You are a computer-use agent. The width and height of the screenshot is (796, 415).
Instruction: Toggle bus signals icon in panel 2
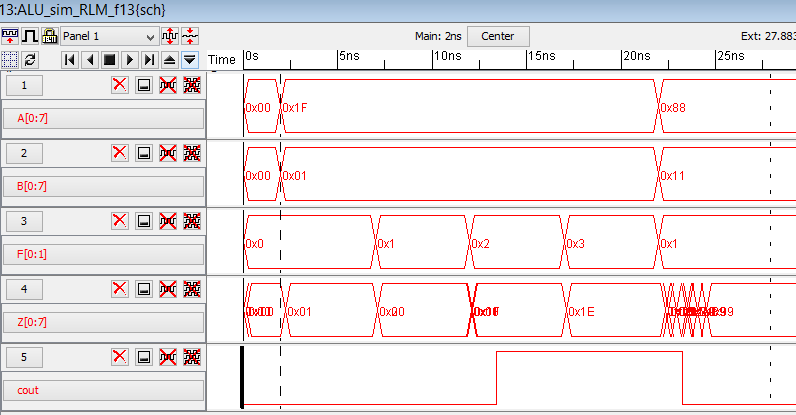192,153
